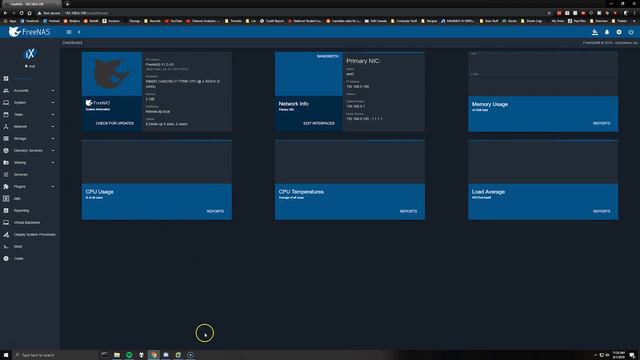Image resolution: width=640 pixels, height=360 pixels.
Task: Open the settings gear menu
Action: (619, 32)
